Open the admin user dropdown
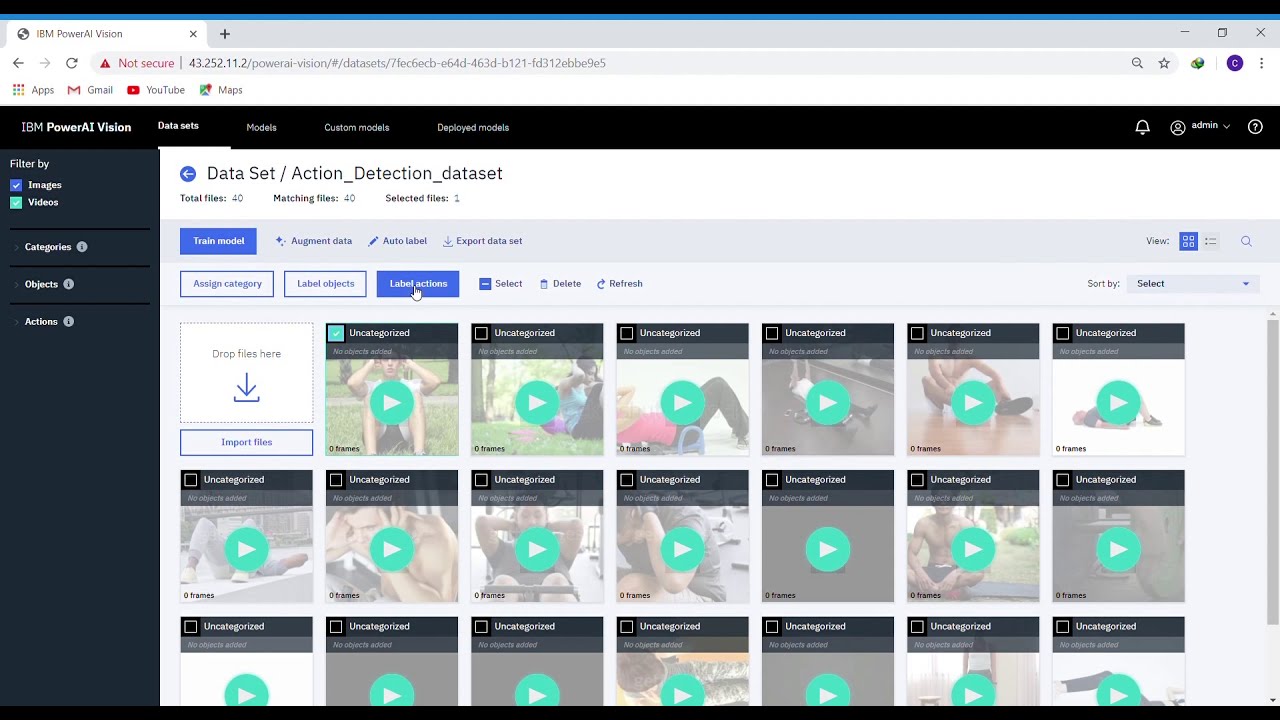This screenshot has width=1280, height=720. [1200, 127]
